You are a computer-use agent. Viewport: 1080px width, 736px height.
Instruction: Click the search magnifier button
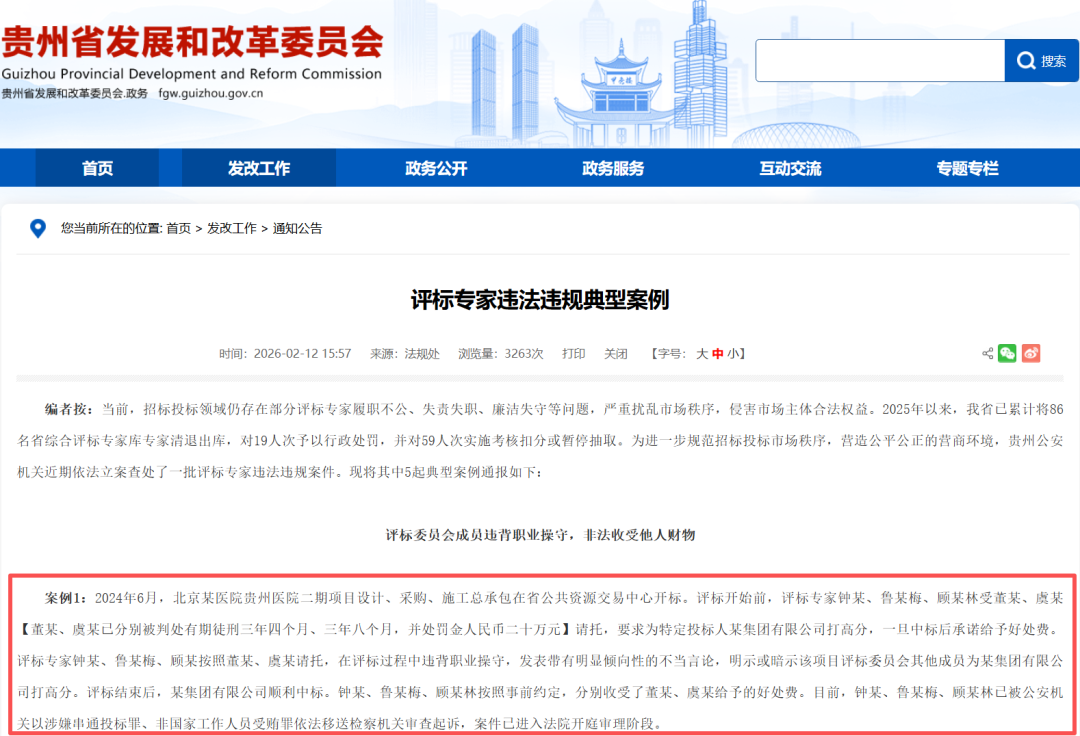[x=1041, y=61]
